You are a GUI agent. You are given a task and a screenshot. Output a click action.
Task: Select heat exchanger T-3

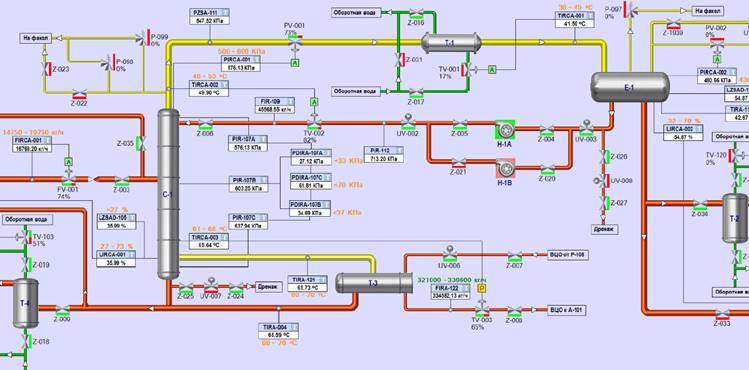click(x=374, y=283)
